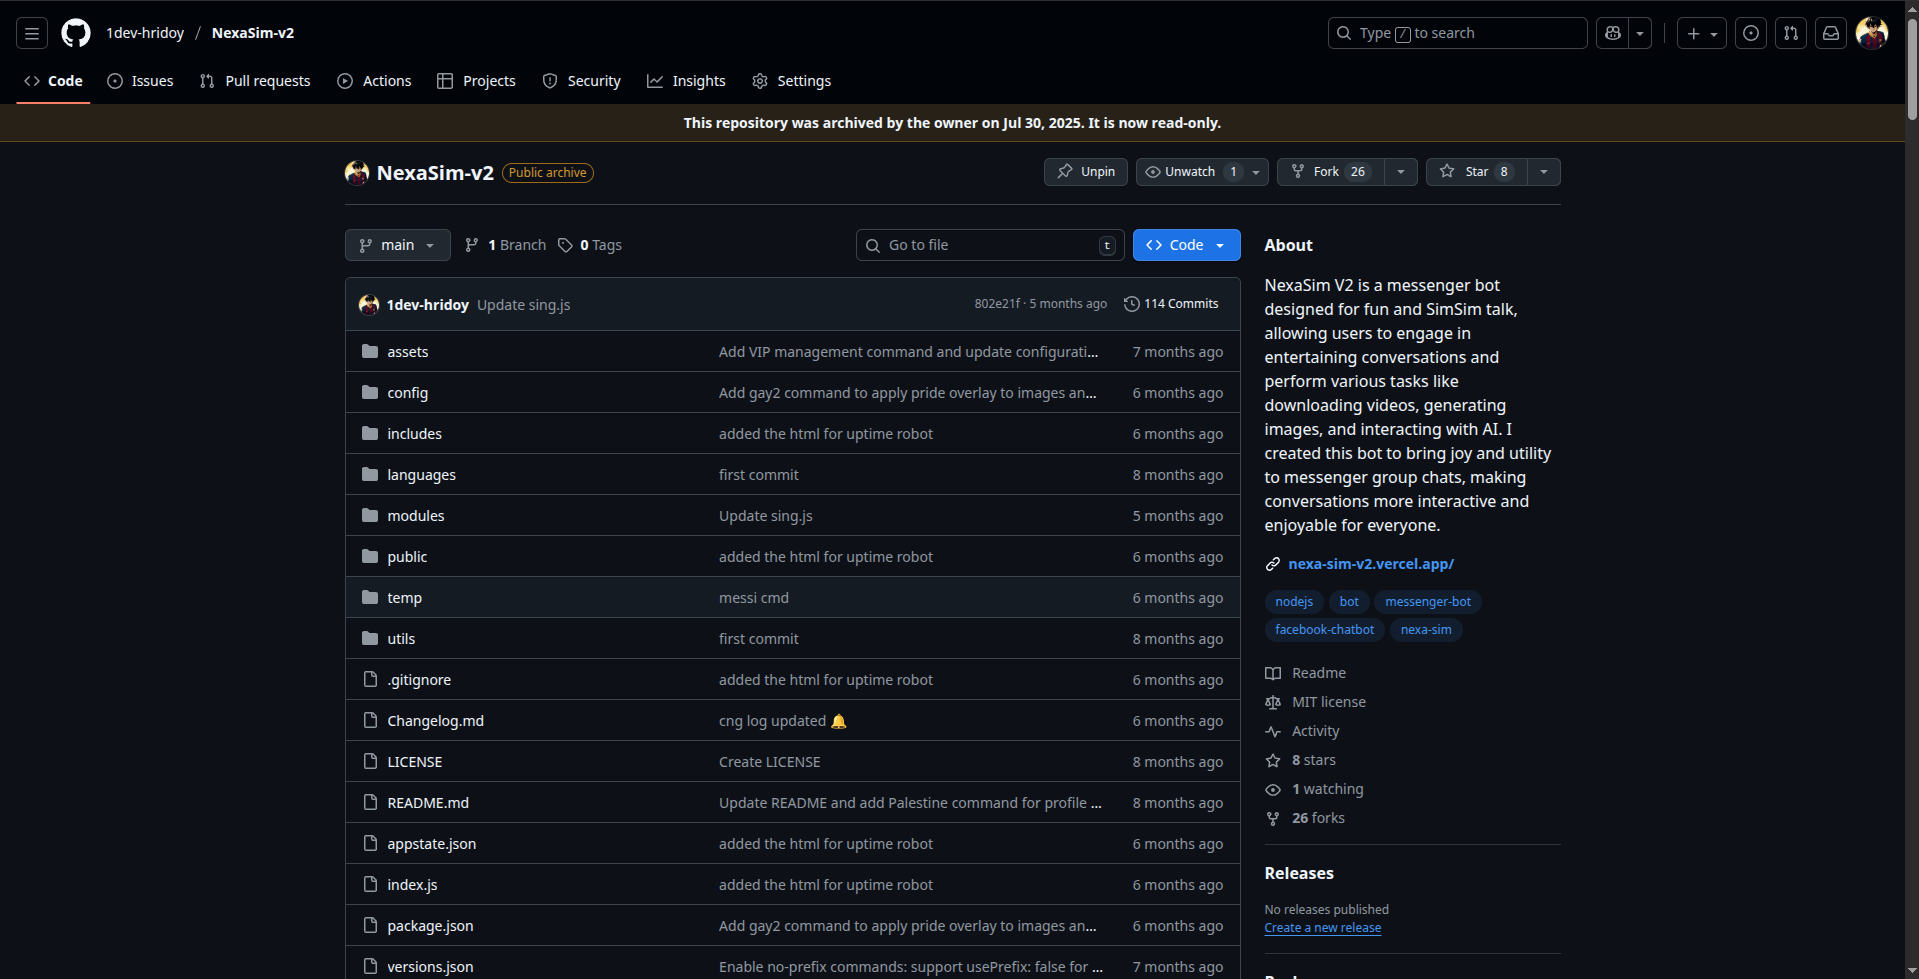Image resolution: width=1919 pixels, height=979 pixels.
Task: Expand the main branch selector
Action: click(397, 245)
